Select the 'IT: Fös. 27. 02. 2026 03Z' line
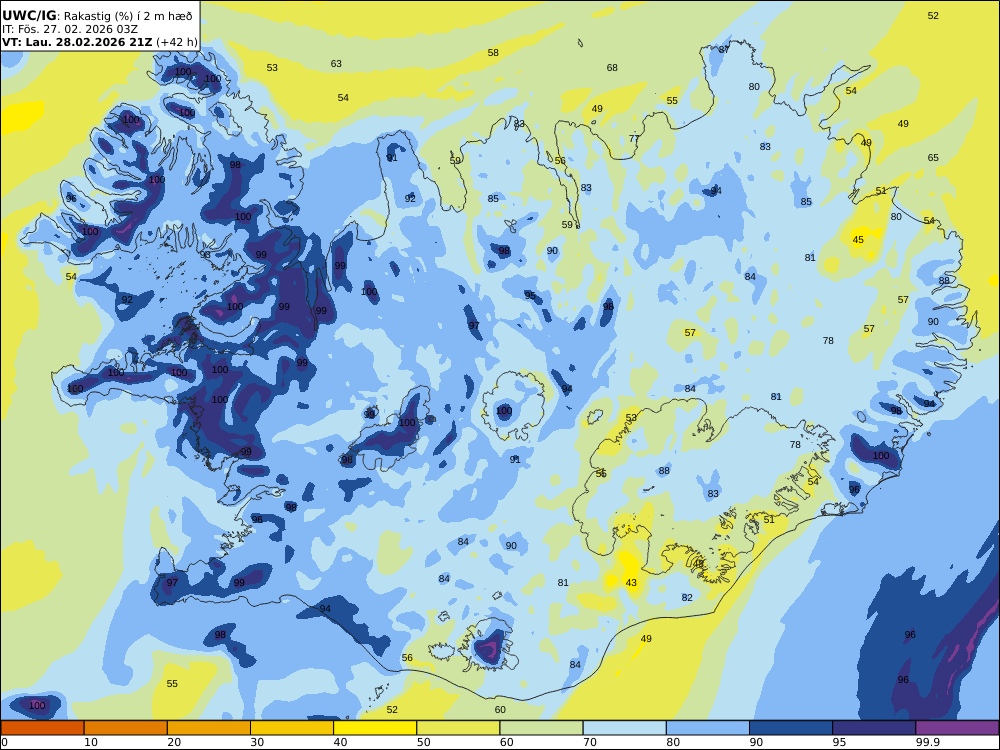Viewport: 1000px width, 750px height. [70, 29]
